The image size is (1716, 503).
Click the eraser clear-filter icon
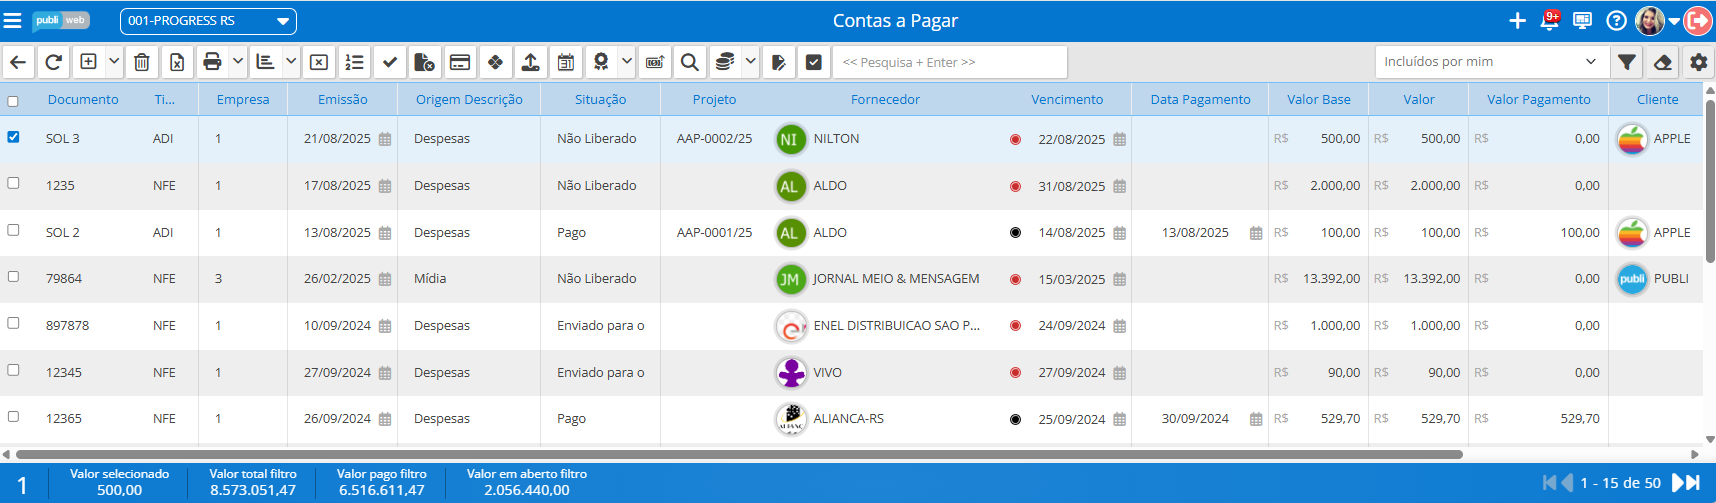pos(1663,62)
